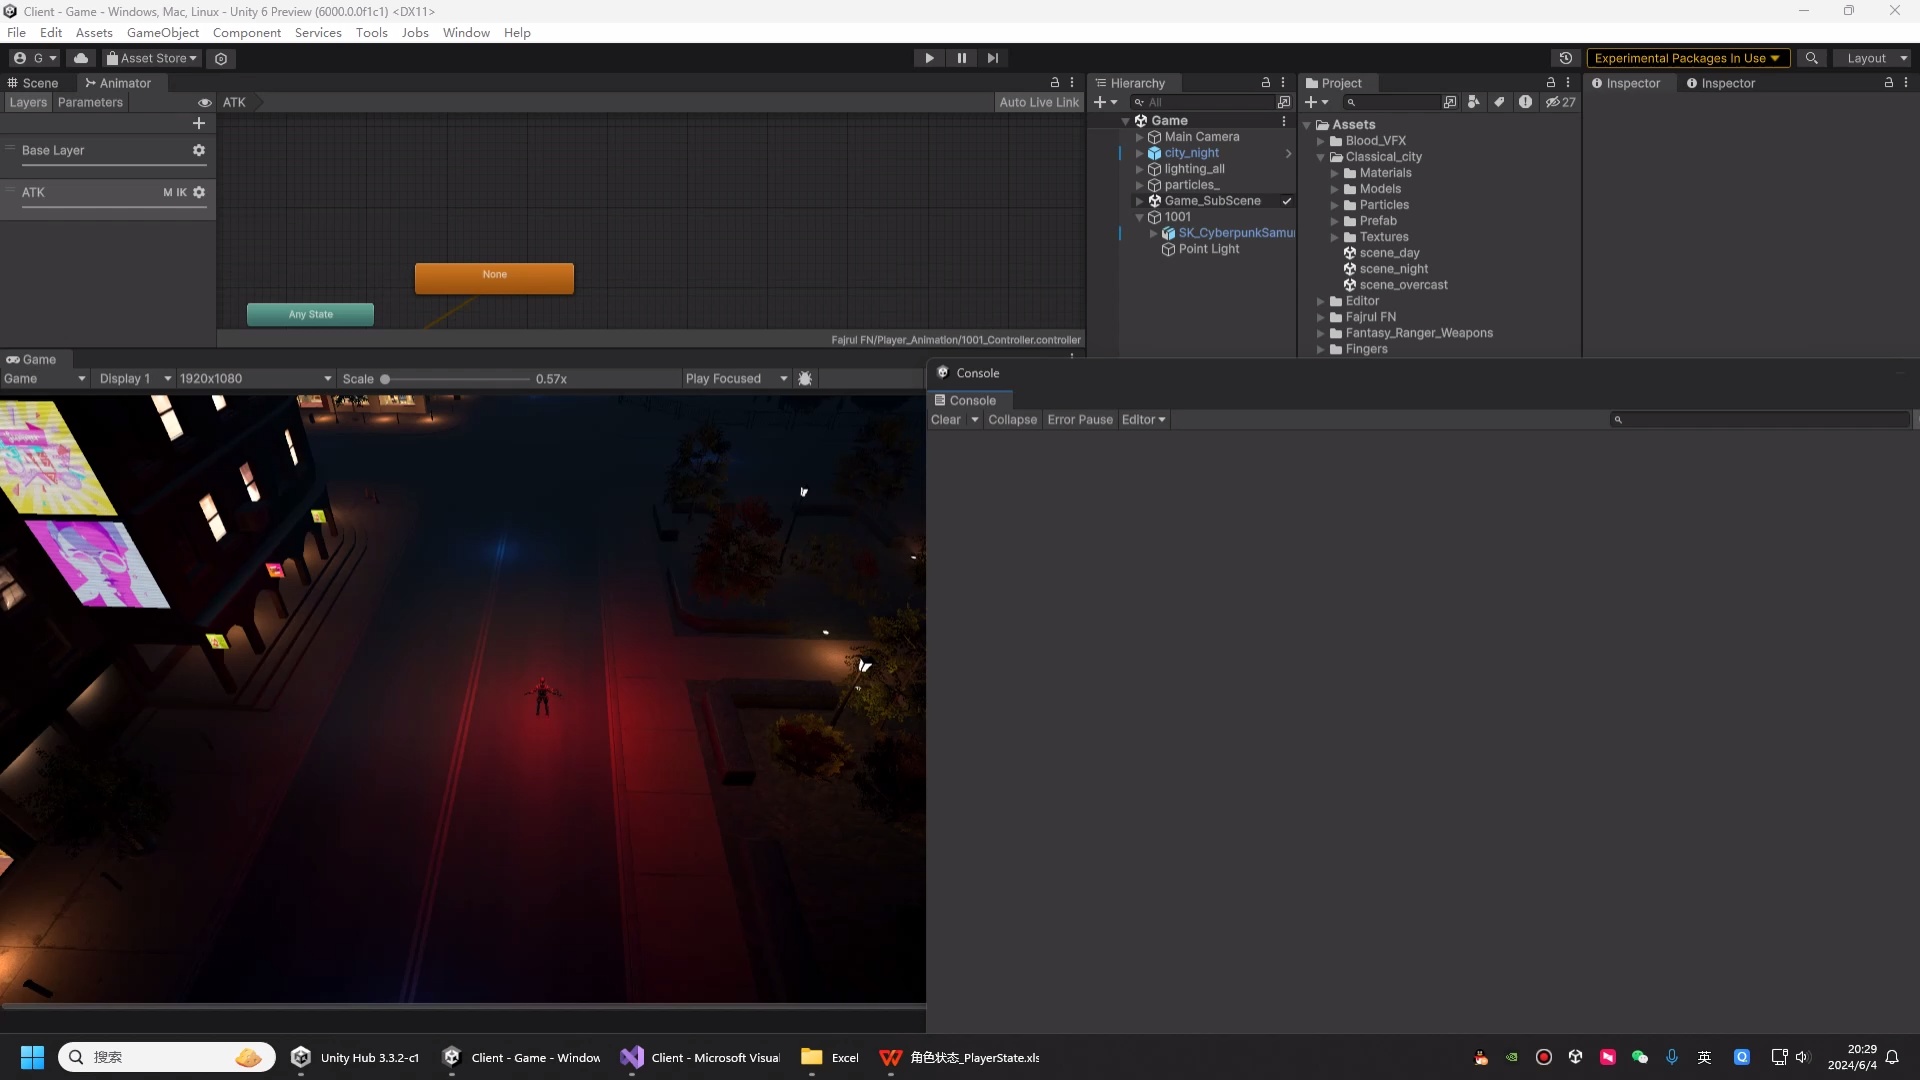
Task: Step forward one frame with the playback controls
Action: point(993,58)
